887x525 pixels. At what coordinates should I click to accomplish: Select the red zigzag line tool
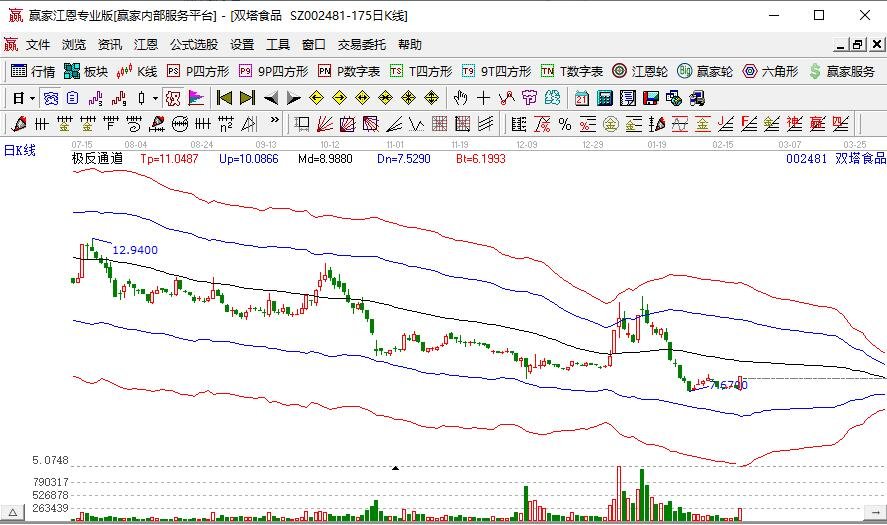click(x=506, y=98)
